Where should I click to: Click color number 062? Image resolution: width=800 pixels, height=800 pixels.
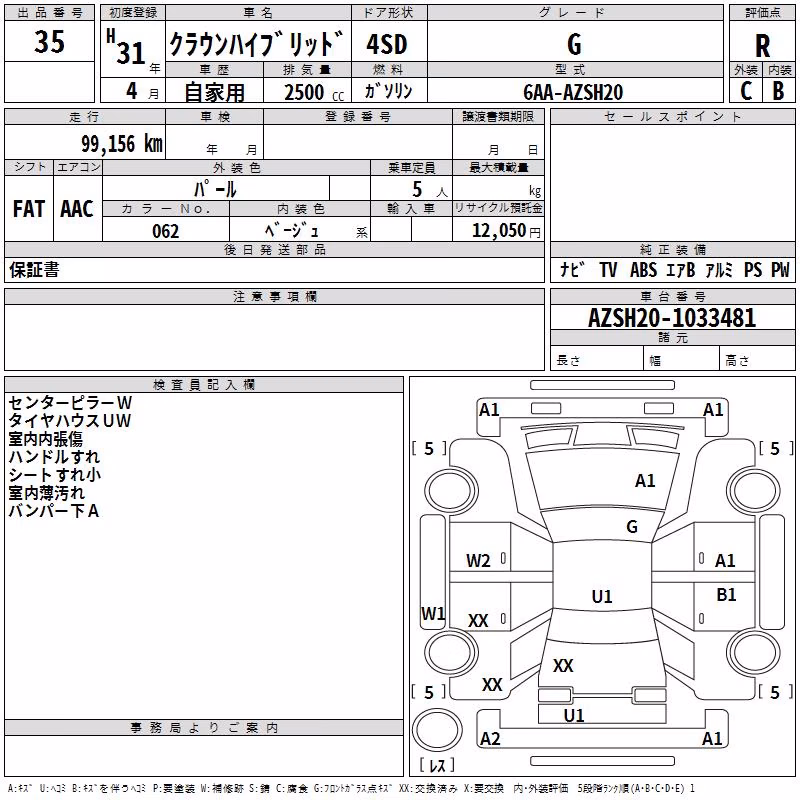(166, 231)
